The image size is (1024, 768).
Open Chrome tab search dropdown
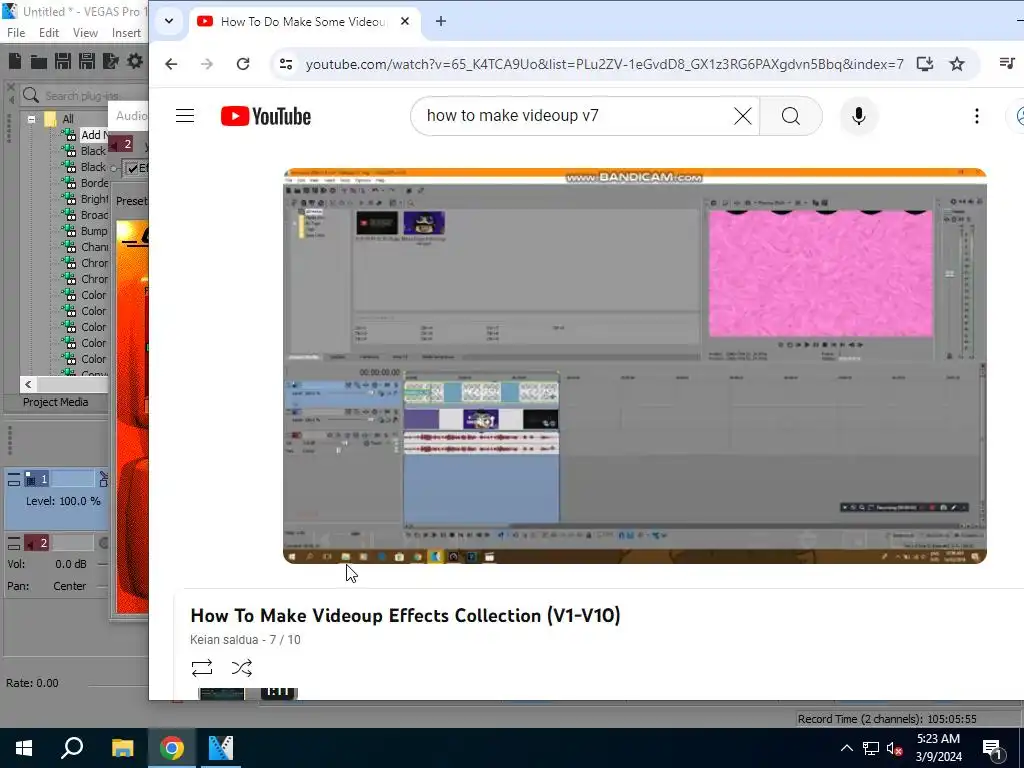tap(168, 21)
